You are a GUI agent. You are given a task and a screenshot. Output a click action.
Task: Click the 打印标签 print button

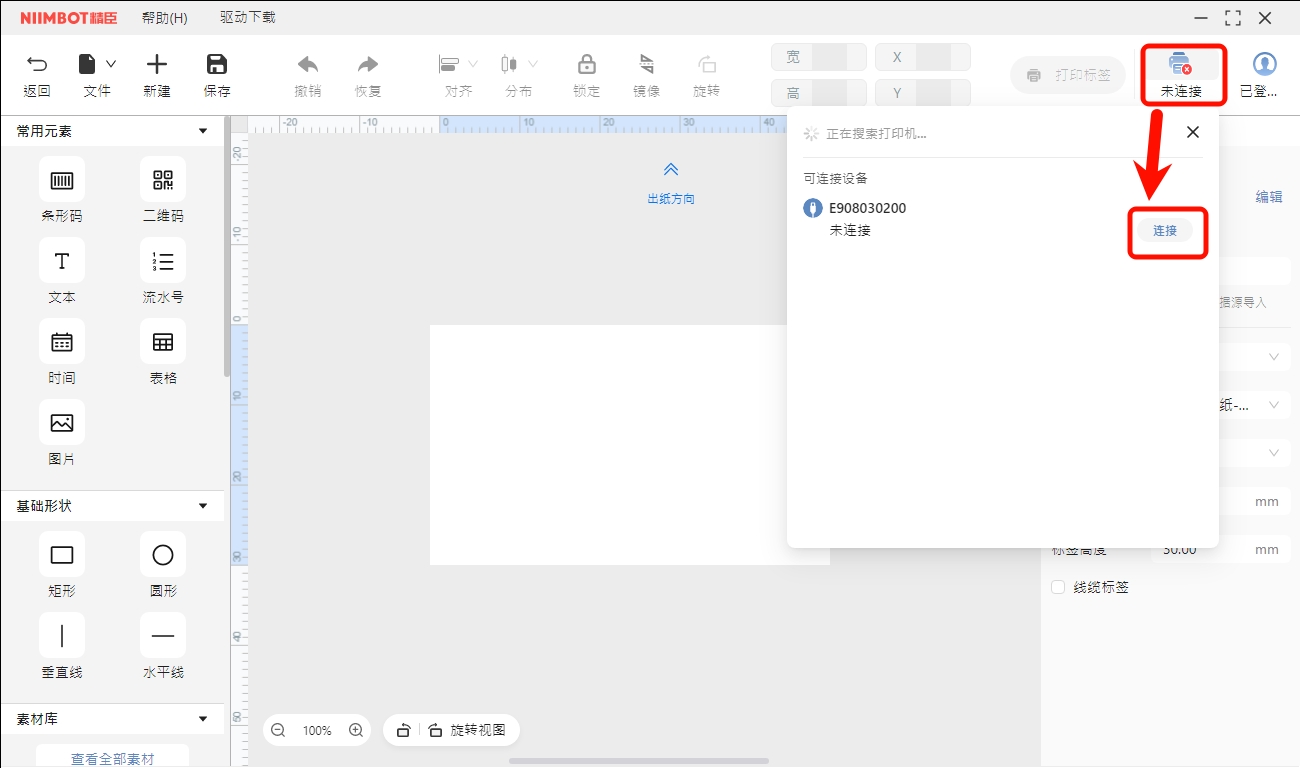[1068, 75]
